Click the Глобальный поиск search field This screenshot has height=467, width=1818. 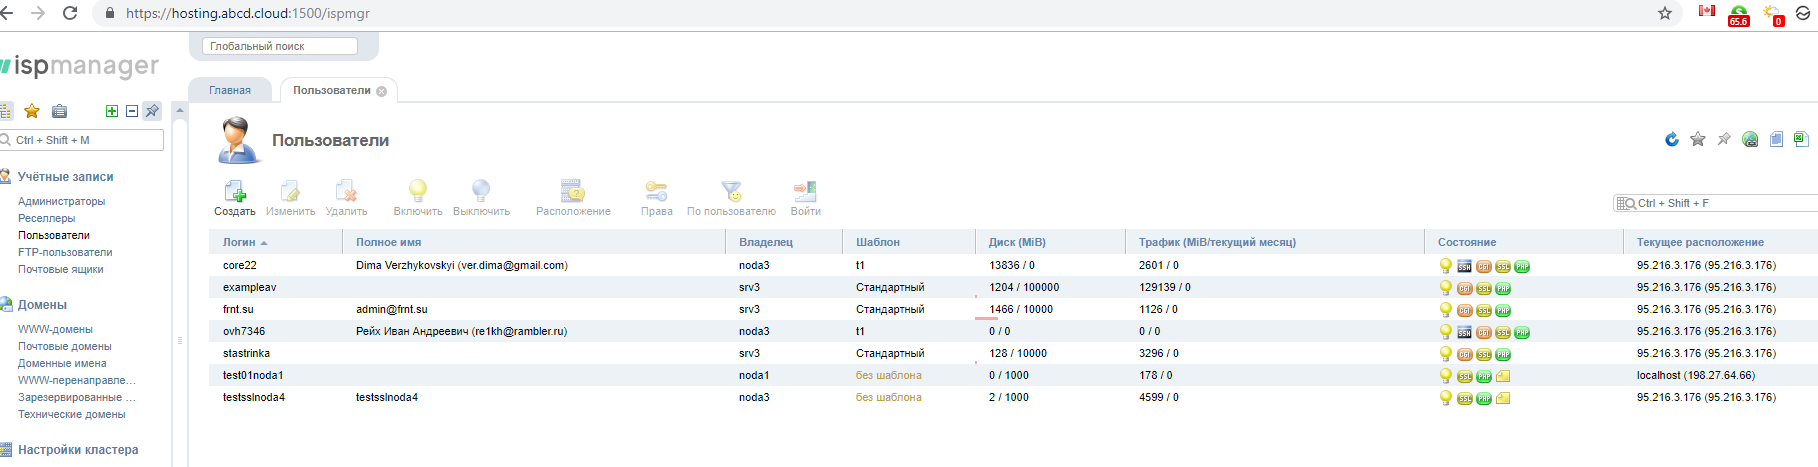(280, 46)
